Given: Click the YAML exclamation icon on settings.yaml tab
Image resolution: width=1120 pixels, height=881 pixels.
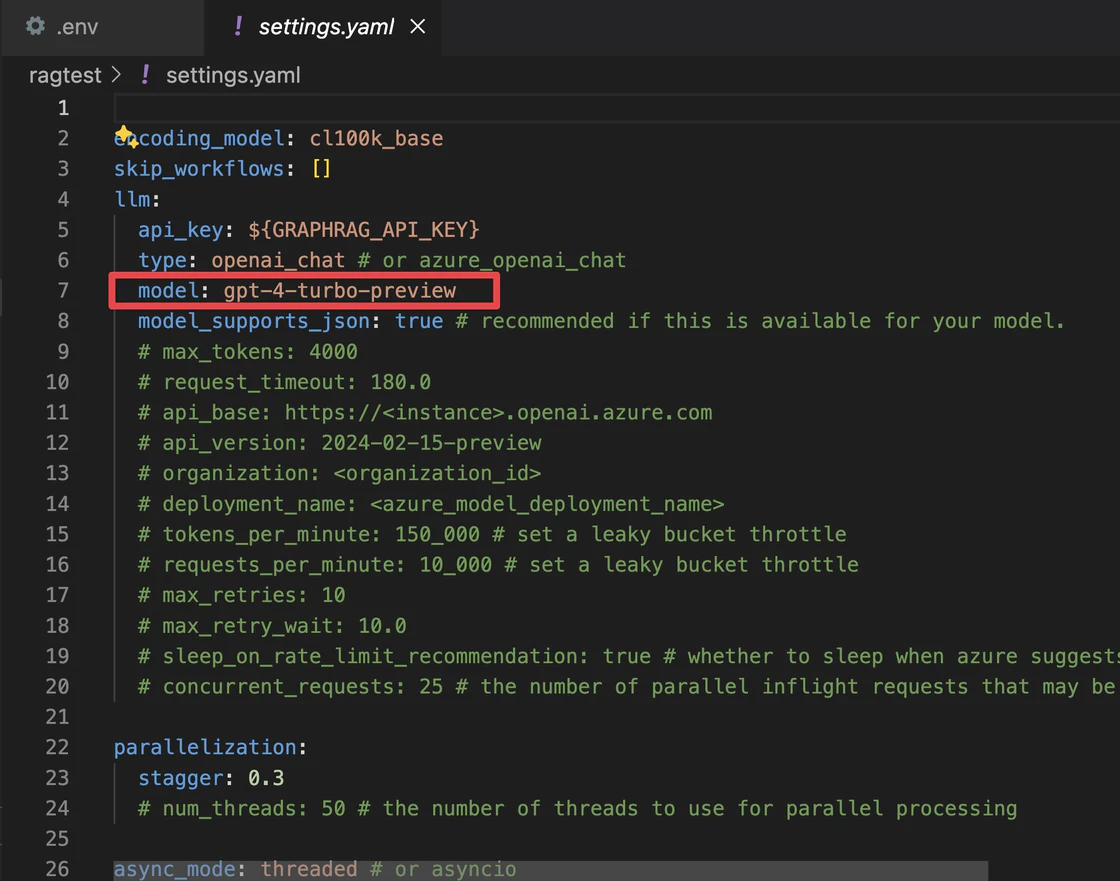Looking at the screenshot, I should click(238, 26).
